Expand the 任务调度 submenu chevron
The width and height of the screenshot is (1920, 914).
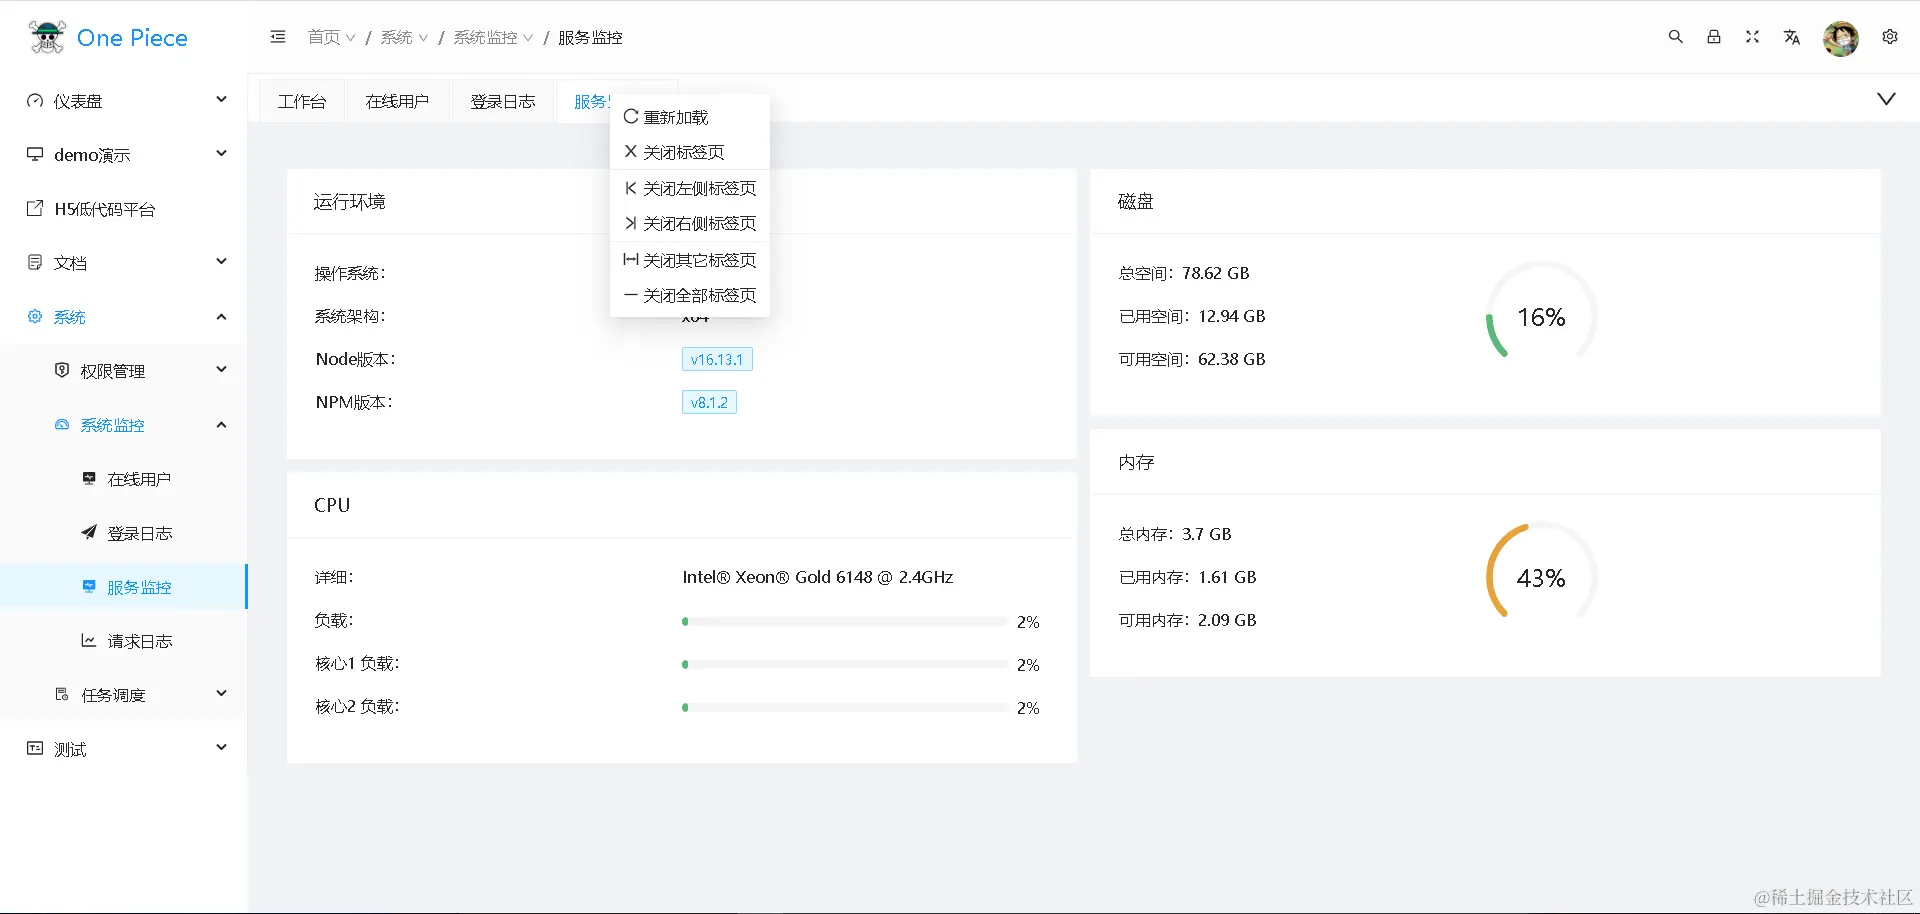[x=222, y=693]
